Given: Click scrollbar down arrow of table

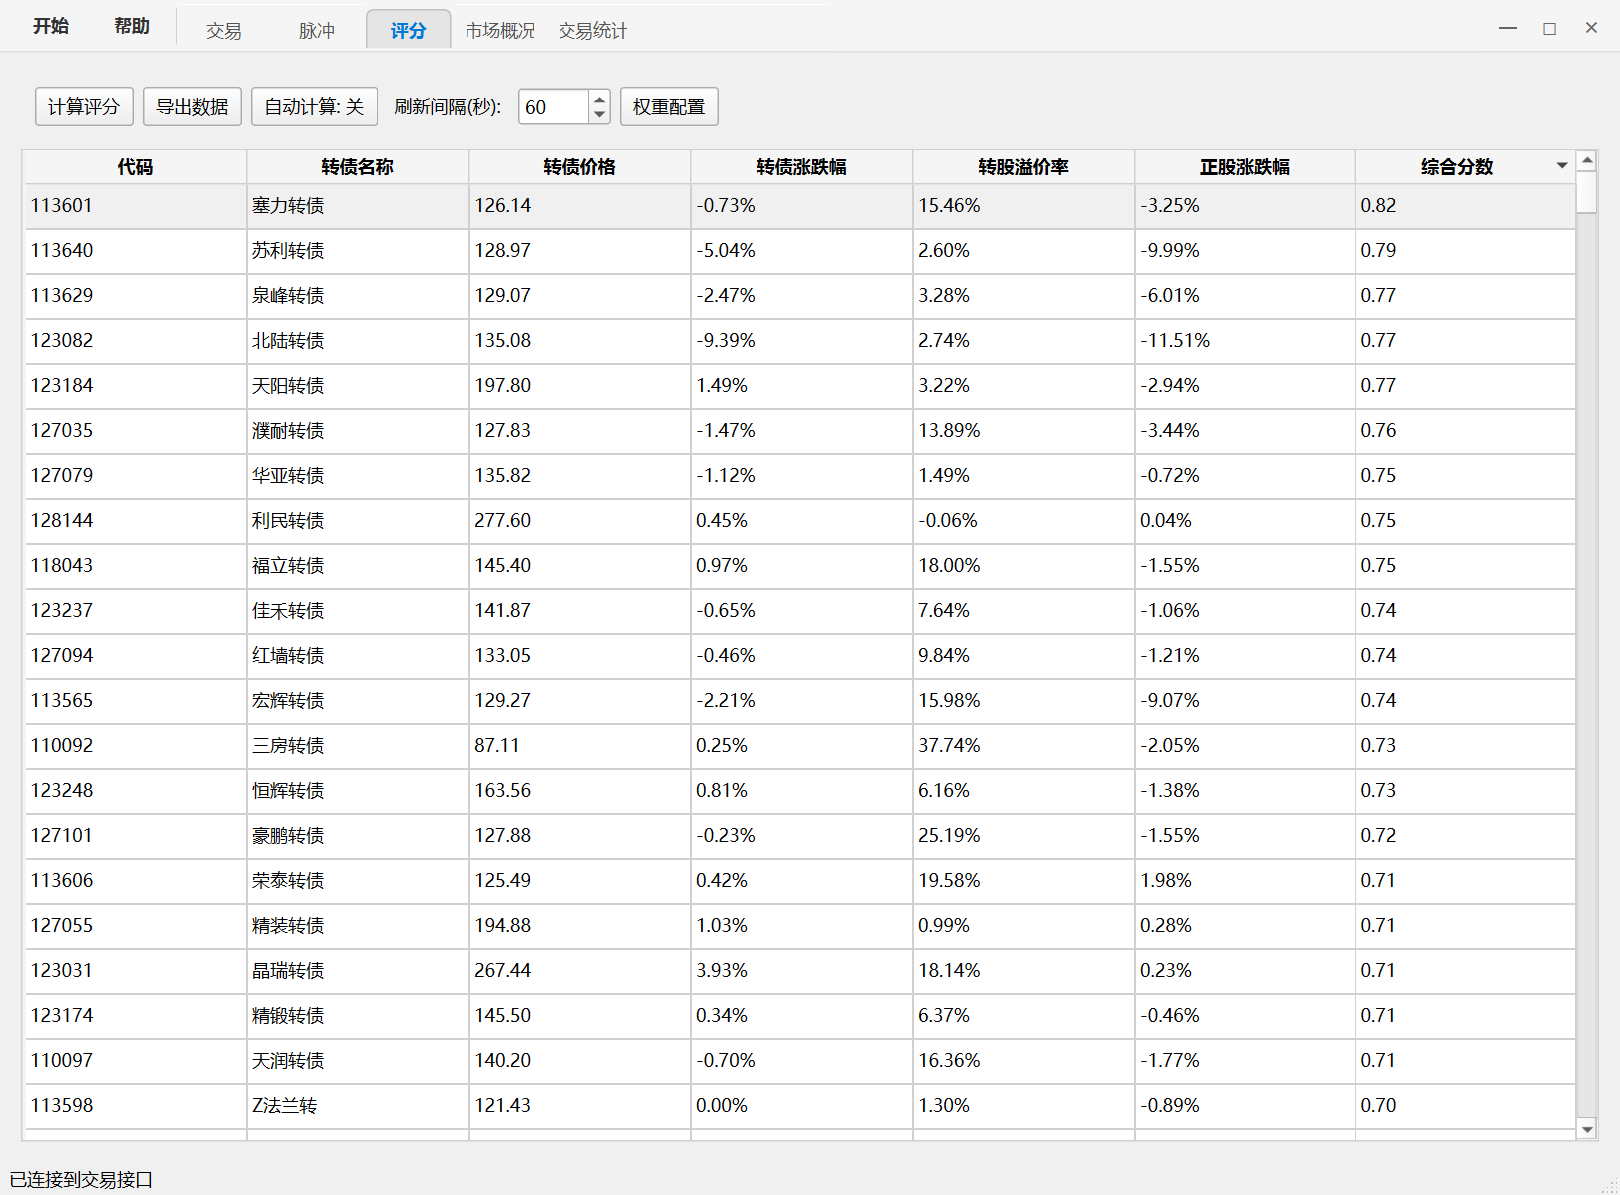Looking at the screenshot, I should point(1587,1129).
